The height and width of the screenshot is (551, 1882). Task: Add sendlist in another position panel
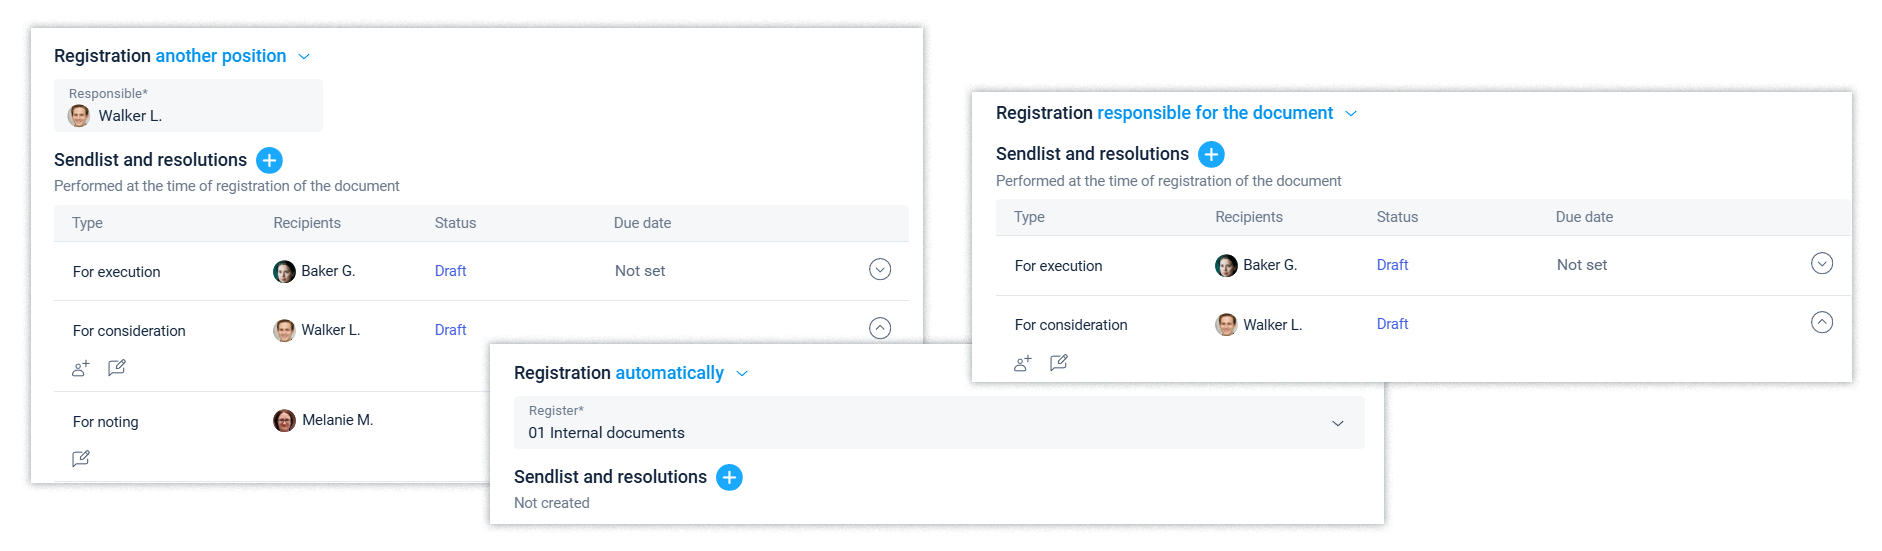[269, 160]
